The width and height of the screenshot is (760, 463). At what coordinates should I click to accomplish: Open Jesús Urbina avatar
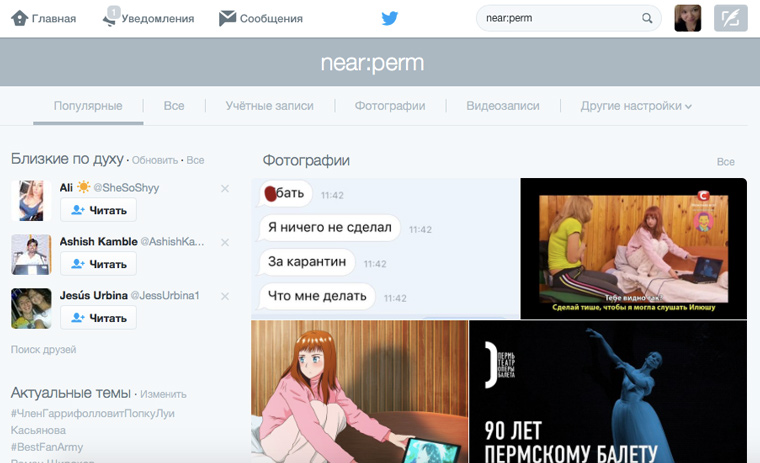[x=31, y=308]
